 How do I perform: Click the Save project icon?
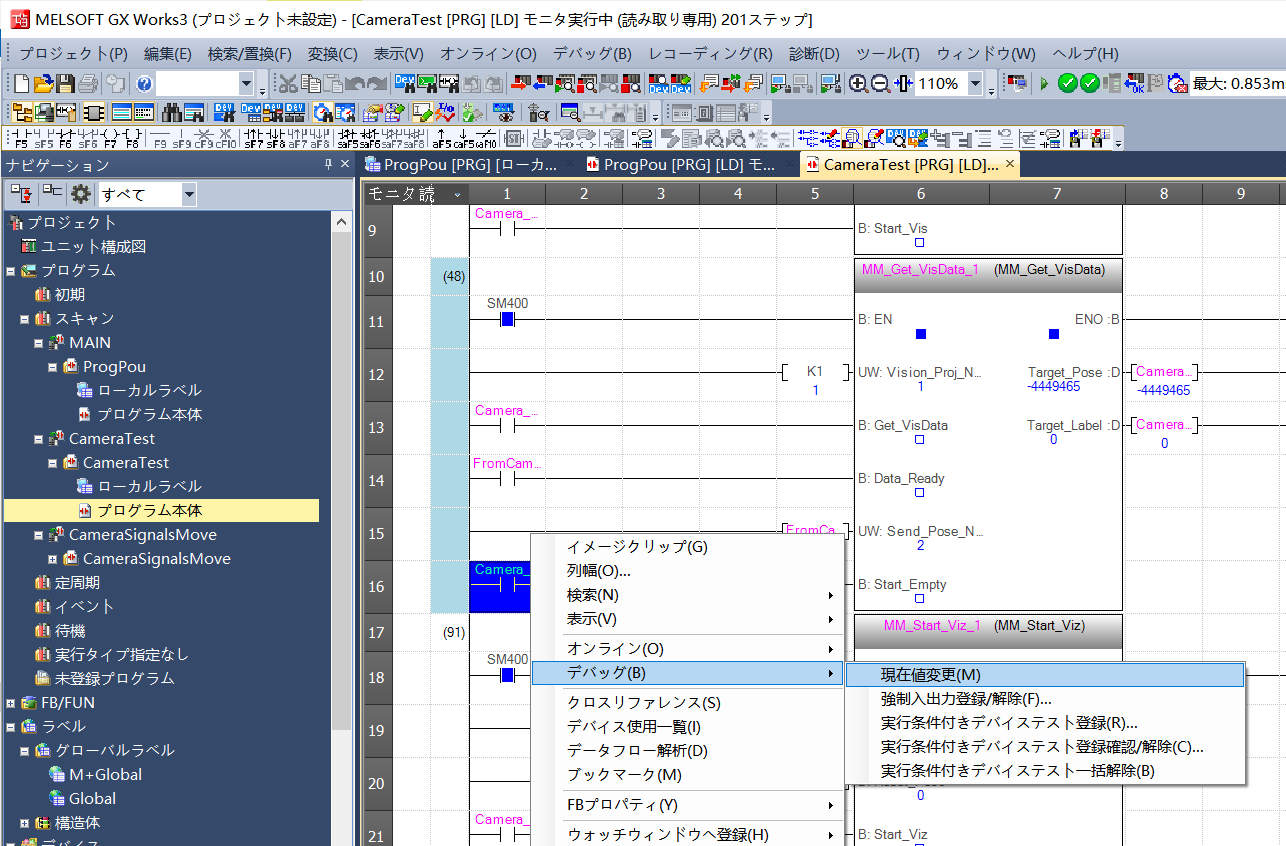(66, 84)
